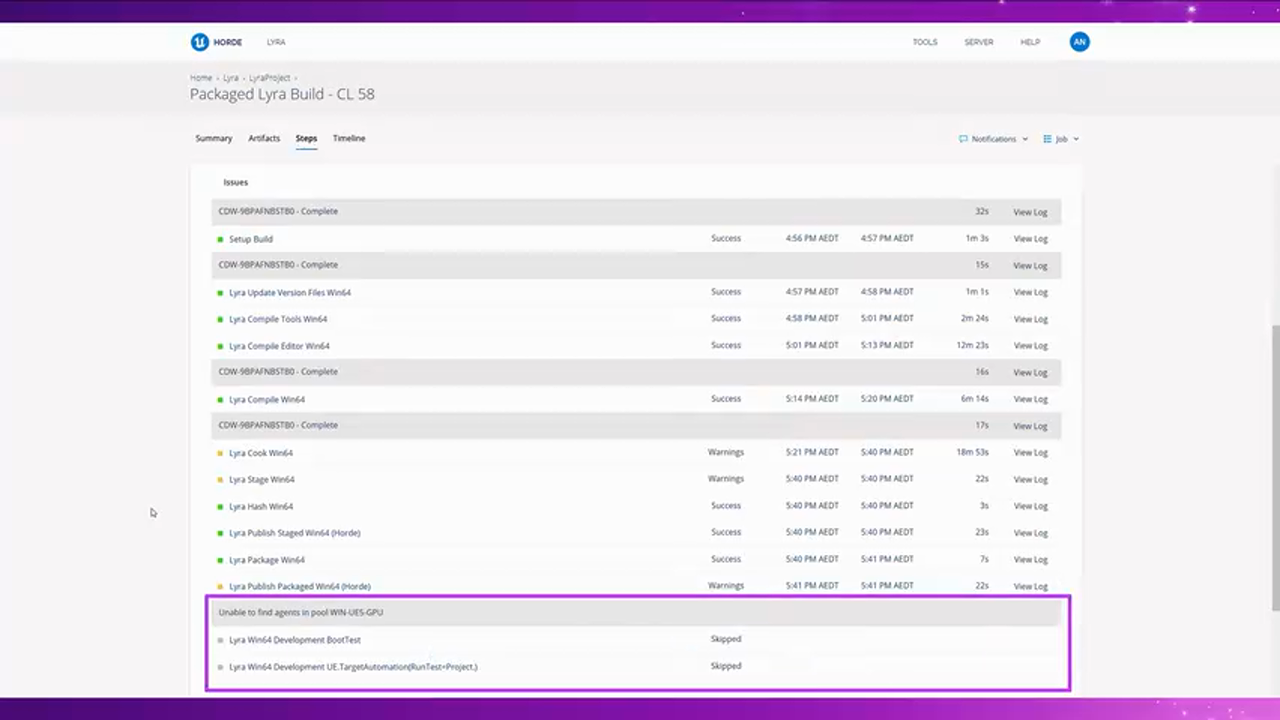Open LyraProject breadcrumb link
Viewport: 1280px width, 720px height.
pyautogui.click(x=269, y=78)
